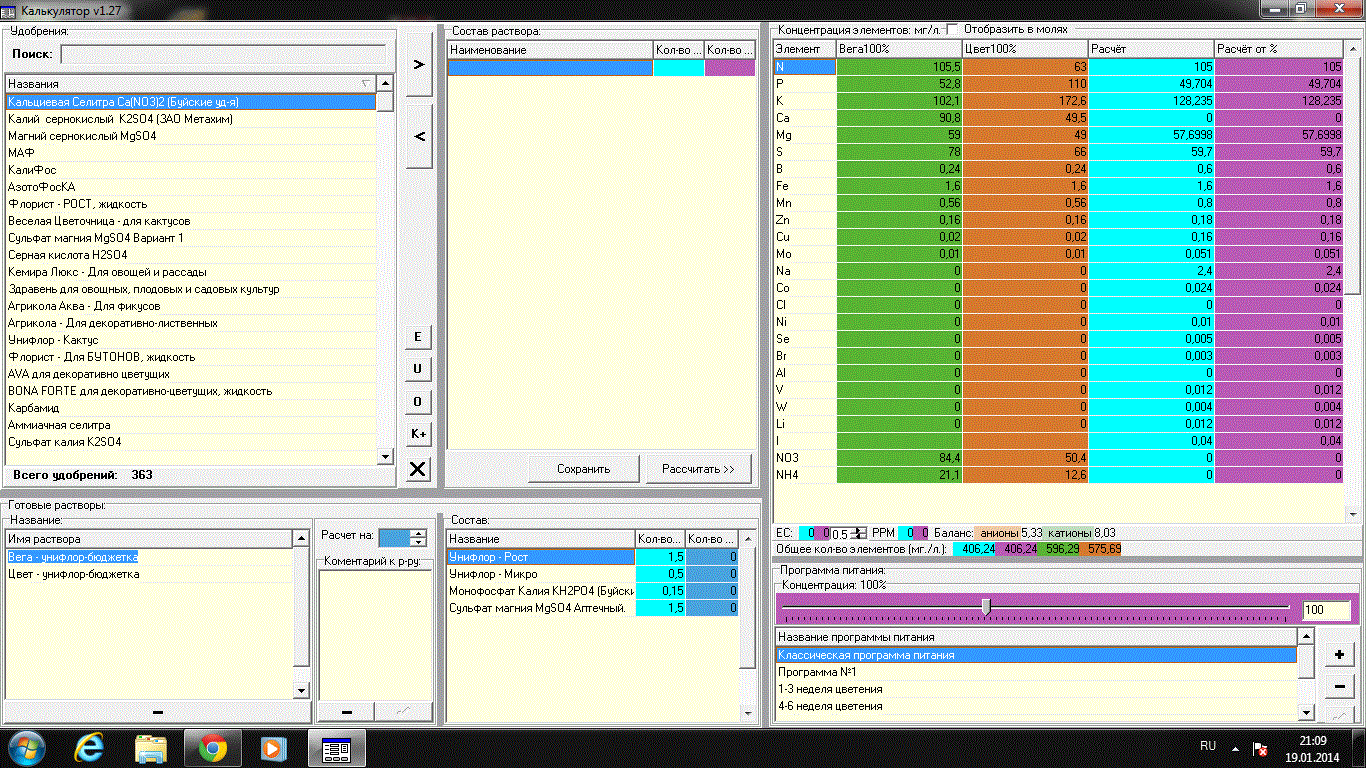Enable "Отобразить в молях" checkbox
Screen dimensions: 1366x768
(x=952, y=29)
